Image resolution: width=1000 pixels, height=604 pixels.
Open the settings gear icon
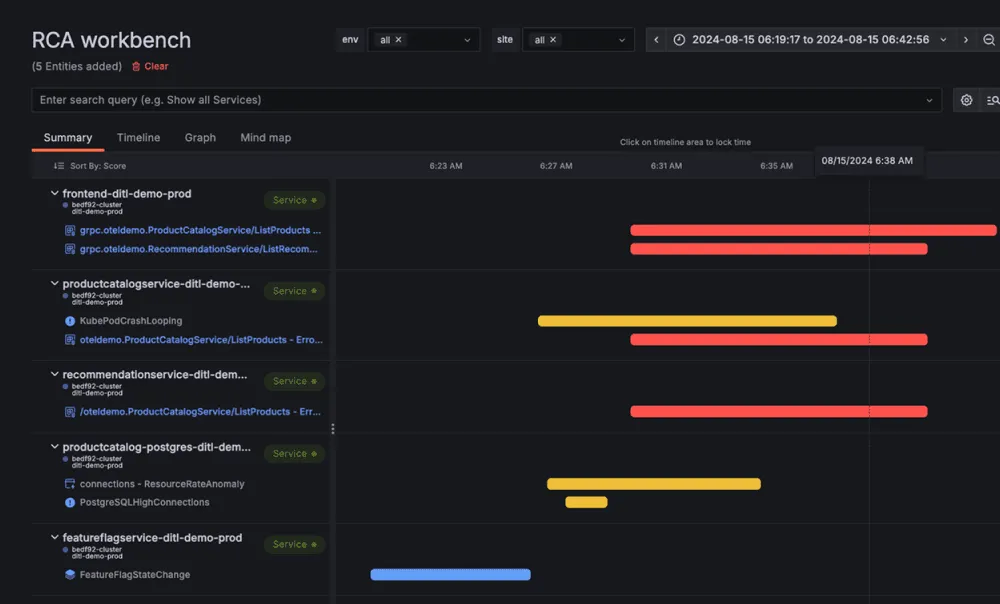pos(965,100)
